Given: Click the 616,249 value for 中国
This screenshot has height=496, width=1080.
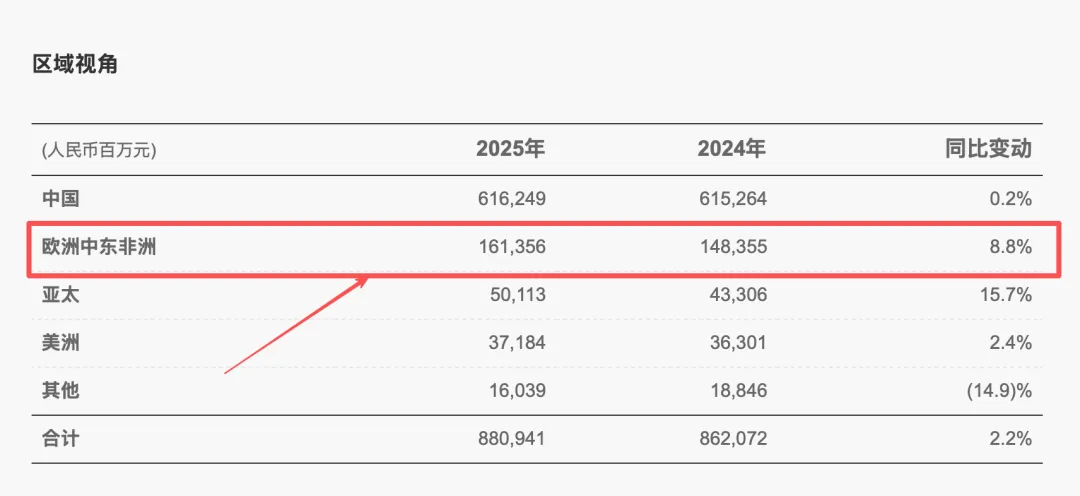Looking at the screenshot, I should (x=511, y=199).
